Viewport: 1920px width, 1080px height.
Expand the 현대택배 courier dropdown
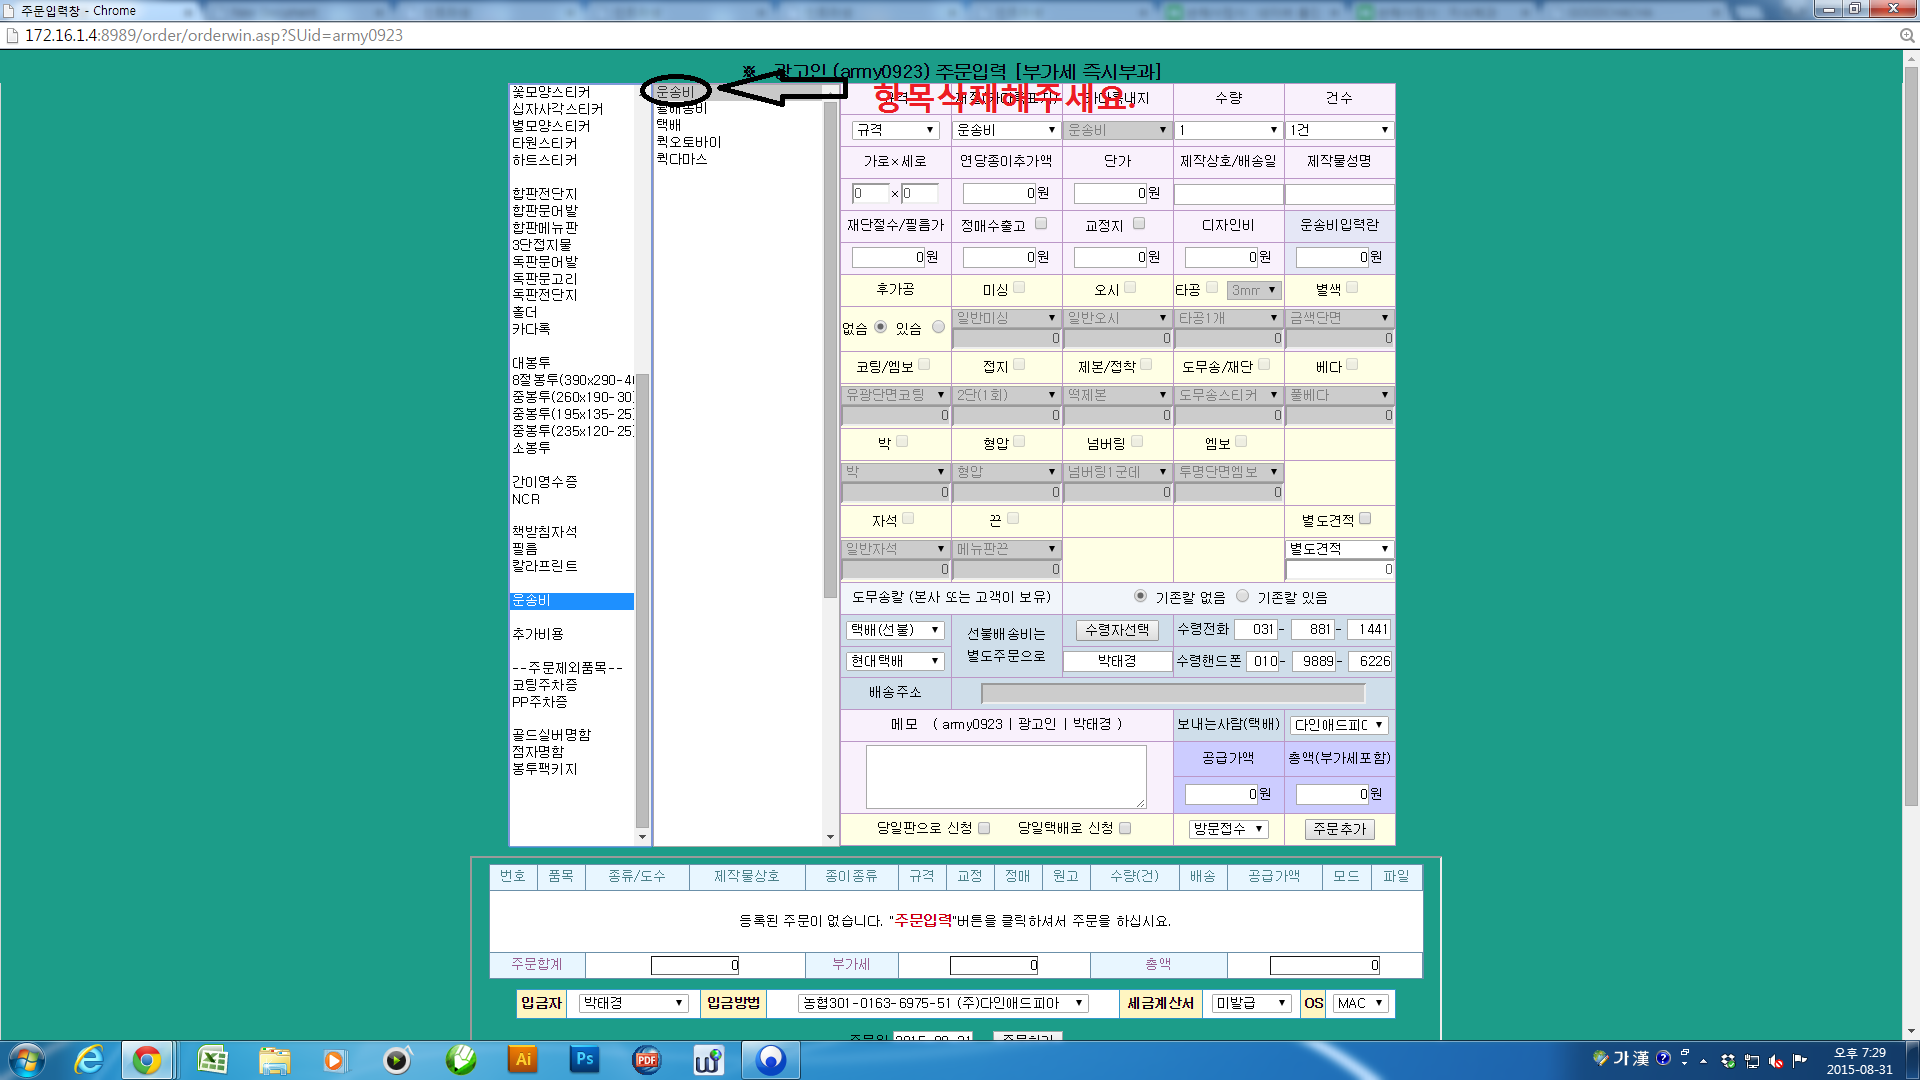(x=895, y=661)
